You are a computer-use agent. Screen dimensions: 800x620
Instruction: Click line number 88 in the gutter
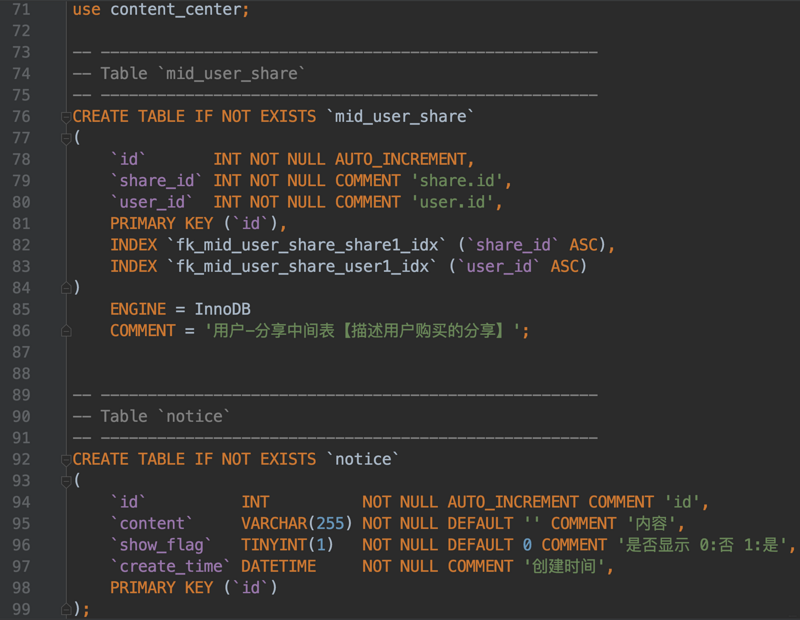pos(21,374)
